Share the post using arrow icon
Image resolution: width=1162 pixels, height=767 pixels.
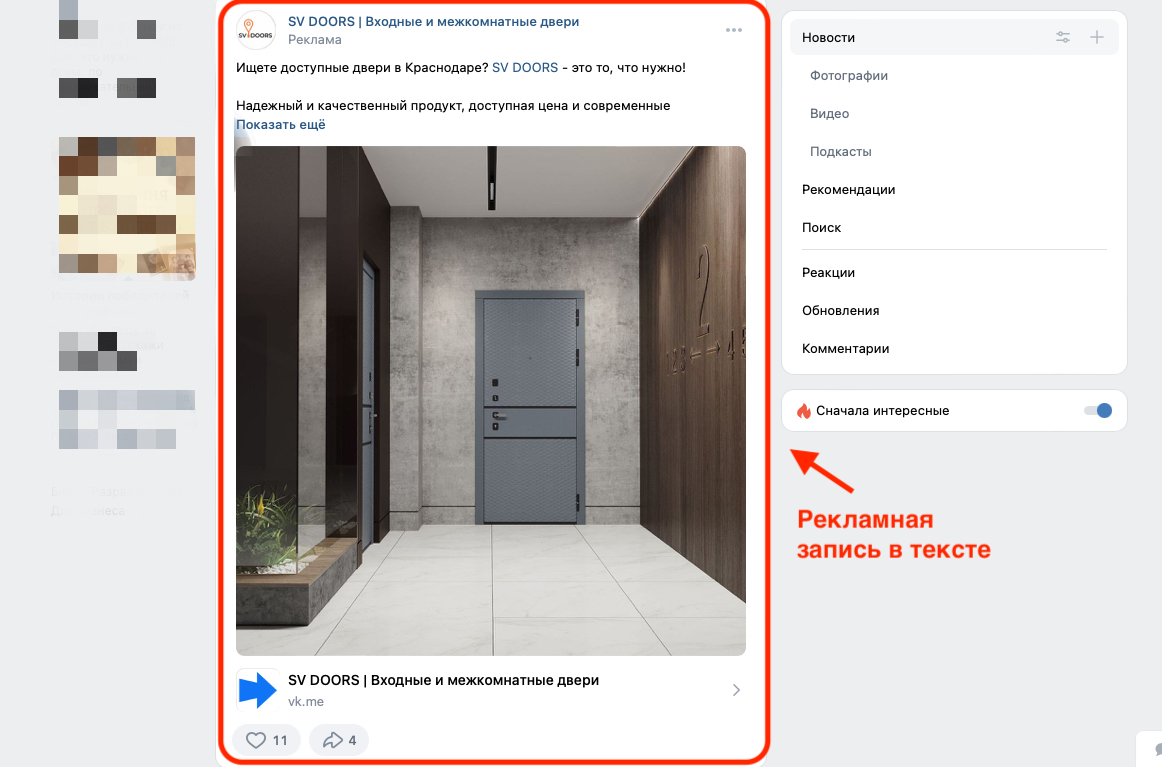(x=339, y=740)
